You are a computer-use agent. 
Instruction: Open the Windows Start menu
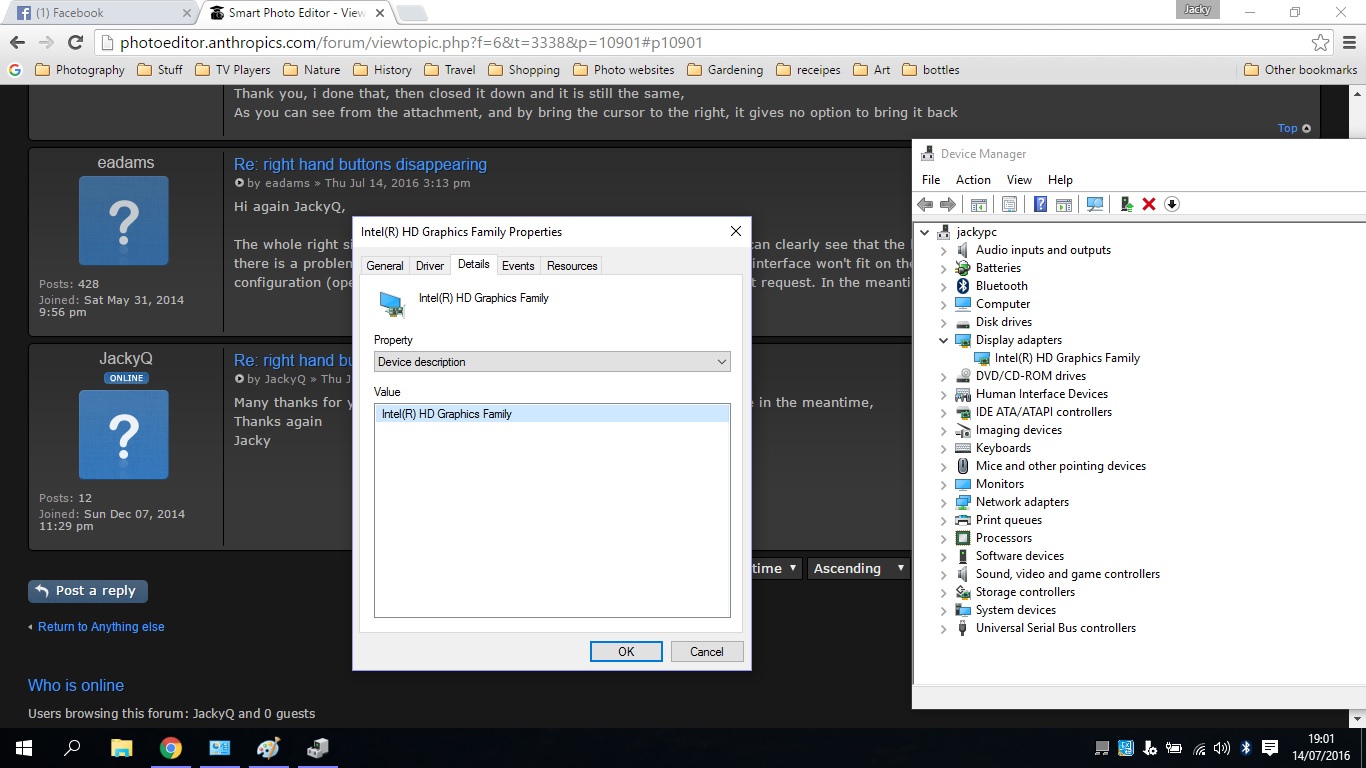[24, 748]
